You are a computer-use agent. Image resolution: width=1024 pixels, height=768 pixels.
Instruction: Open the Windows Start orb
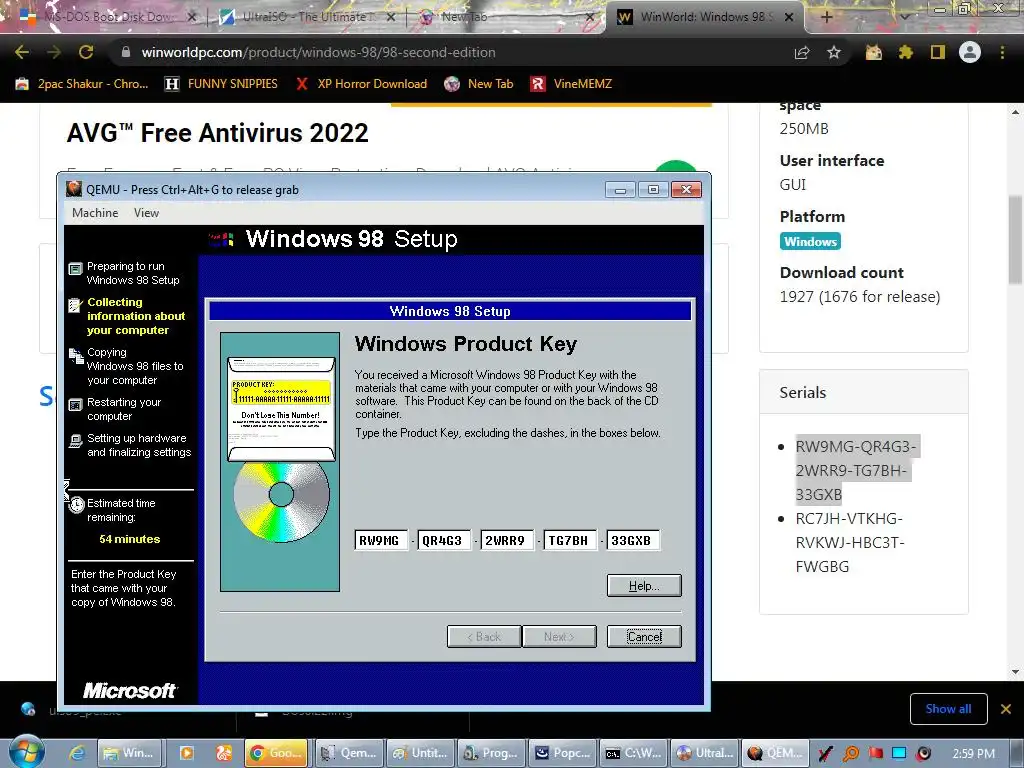pyautogui.click(x=27, y=752)
